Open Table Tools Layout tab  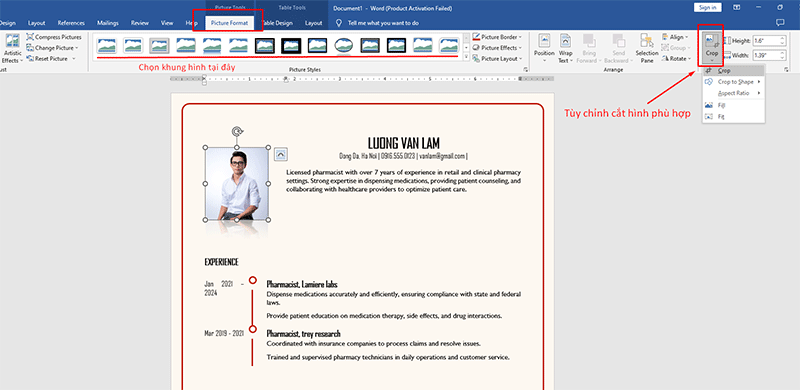[x=313, y=23]
